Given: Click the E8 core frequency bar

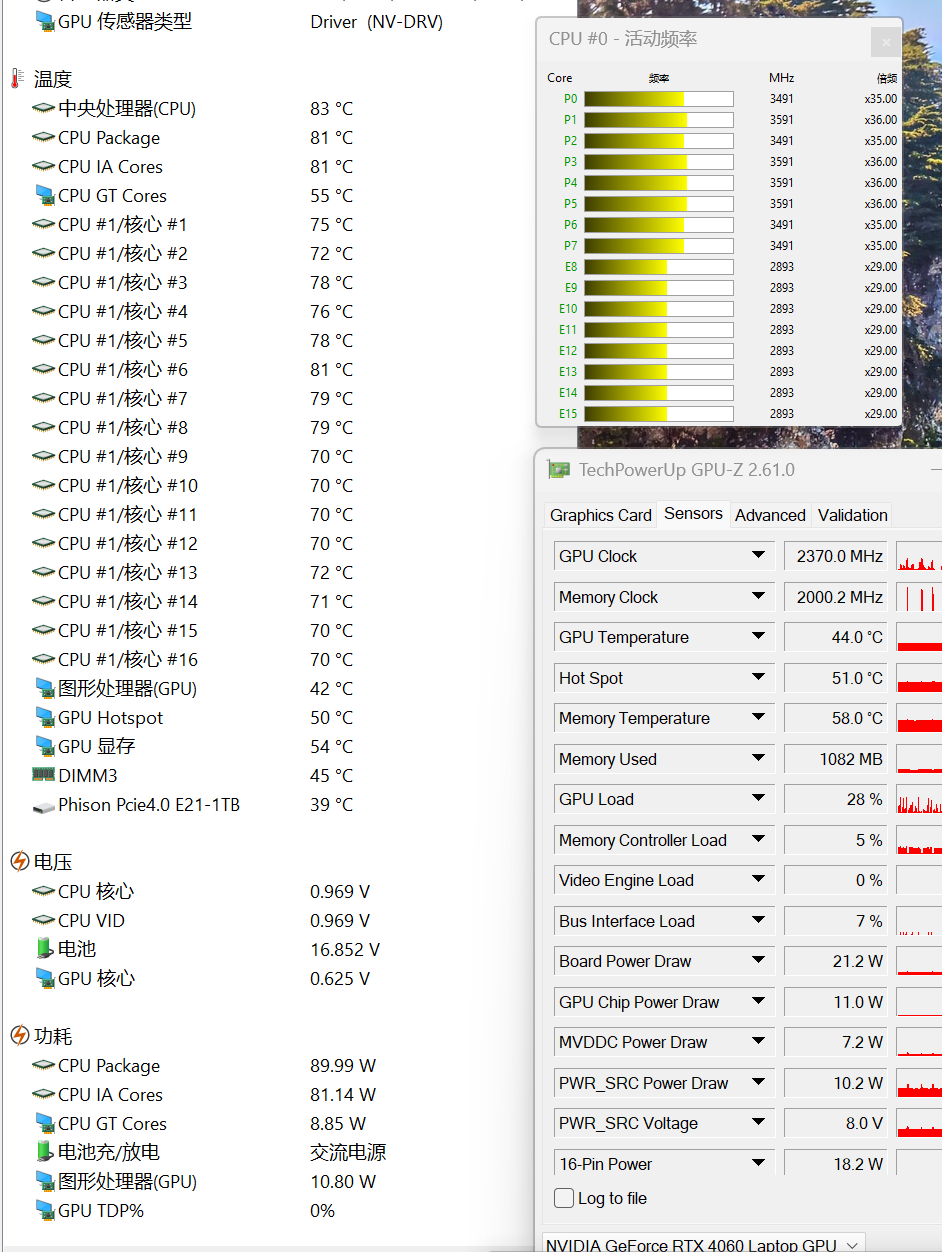Looking at the screenshot, I should tap(659, 267).
